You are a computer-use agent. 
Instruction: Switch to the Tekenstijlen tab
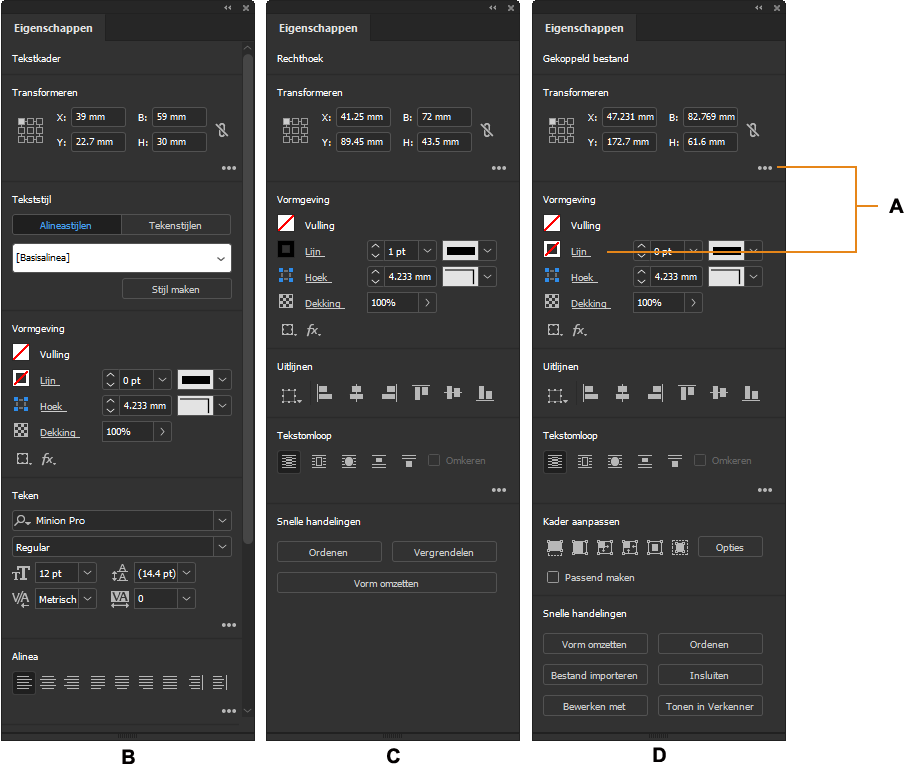point(175,225)
